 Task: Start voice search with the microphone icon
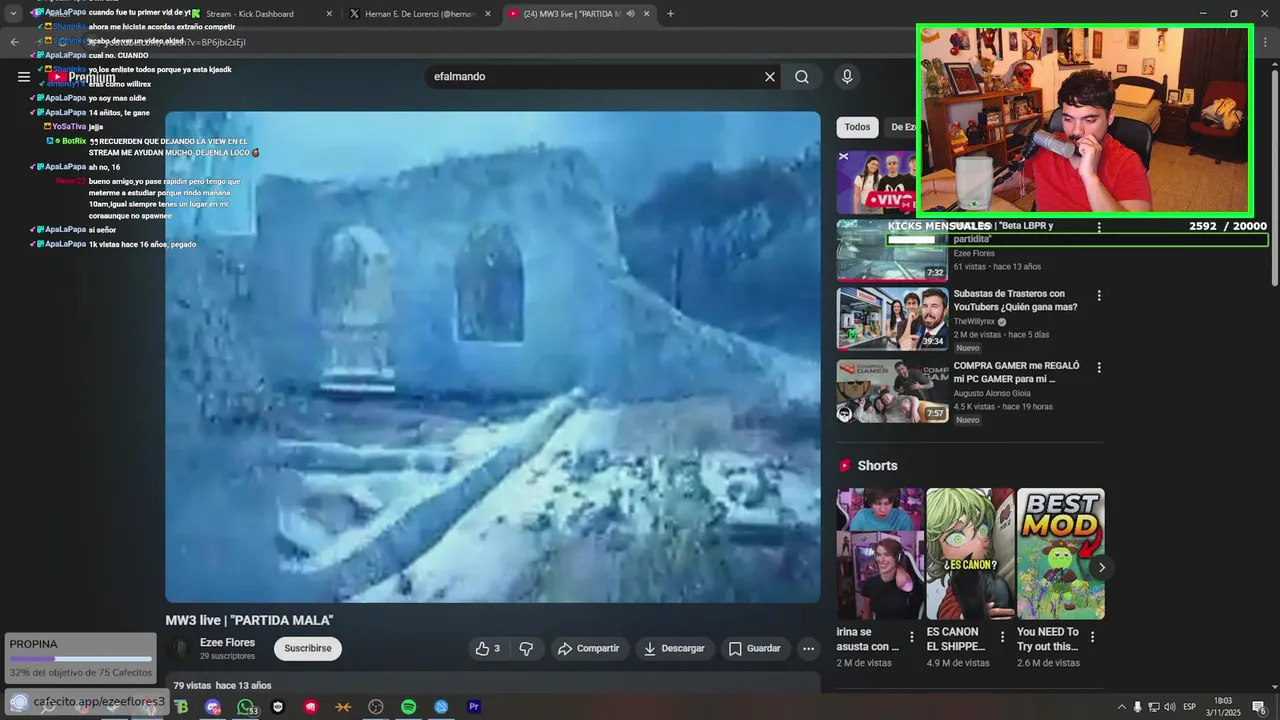coord(847,77)
